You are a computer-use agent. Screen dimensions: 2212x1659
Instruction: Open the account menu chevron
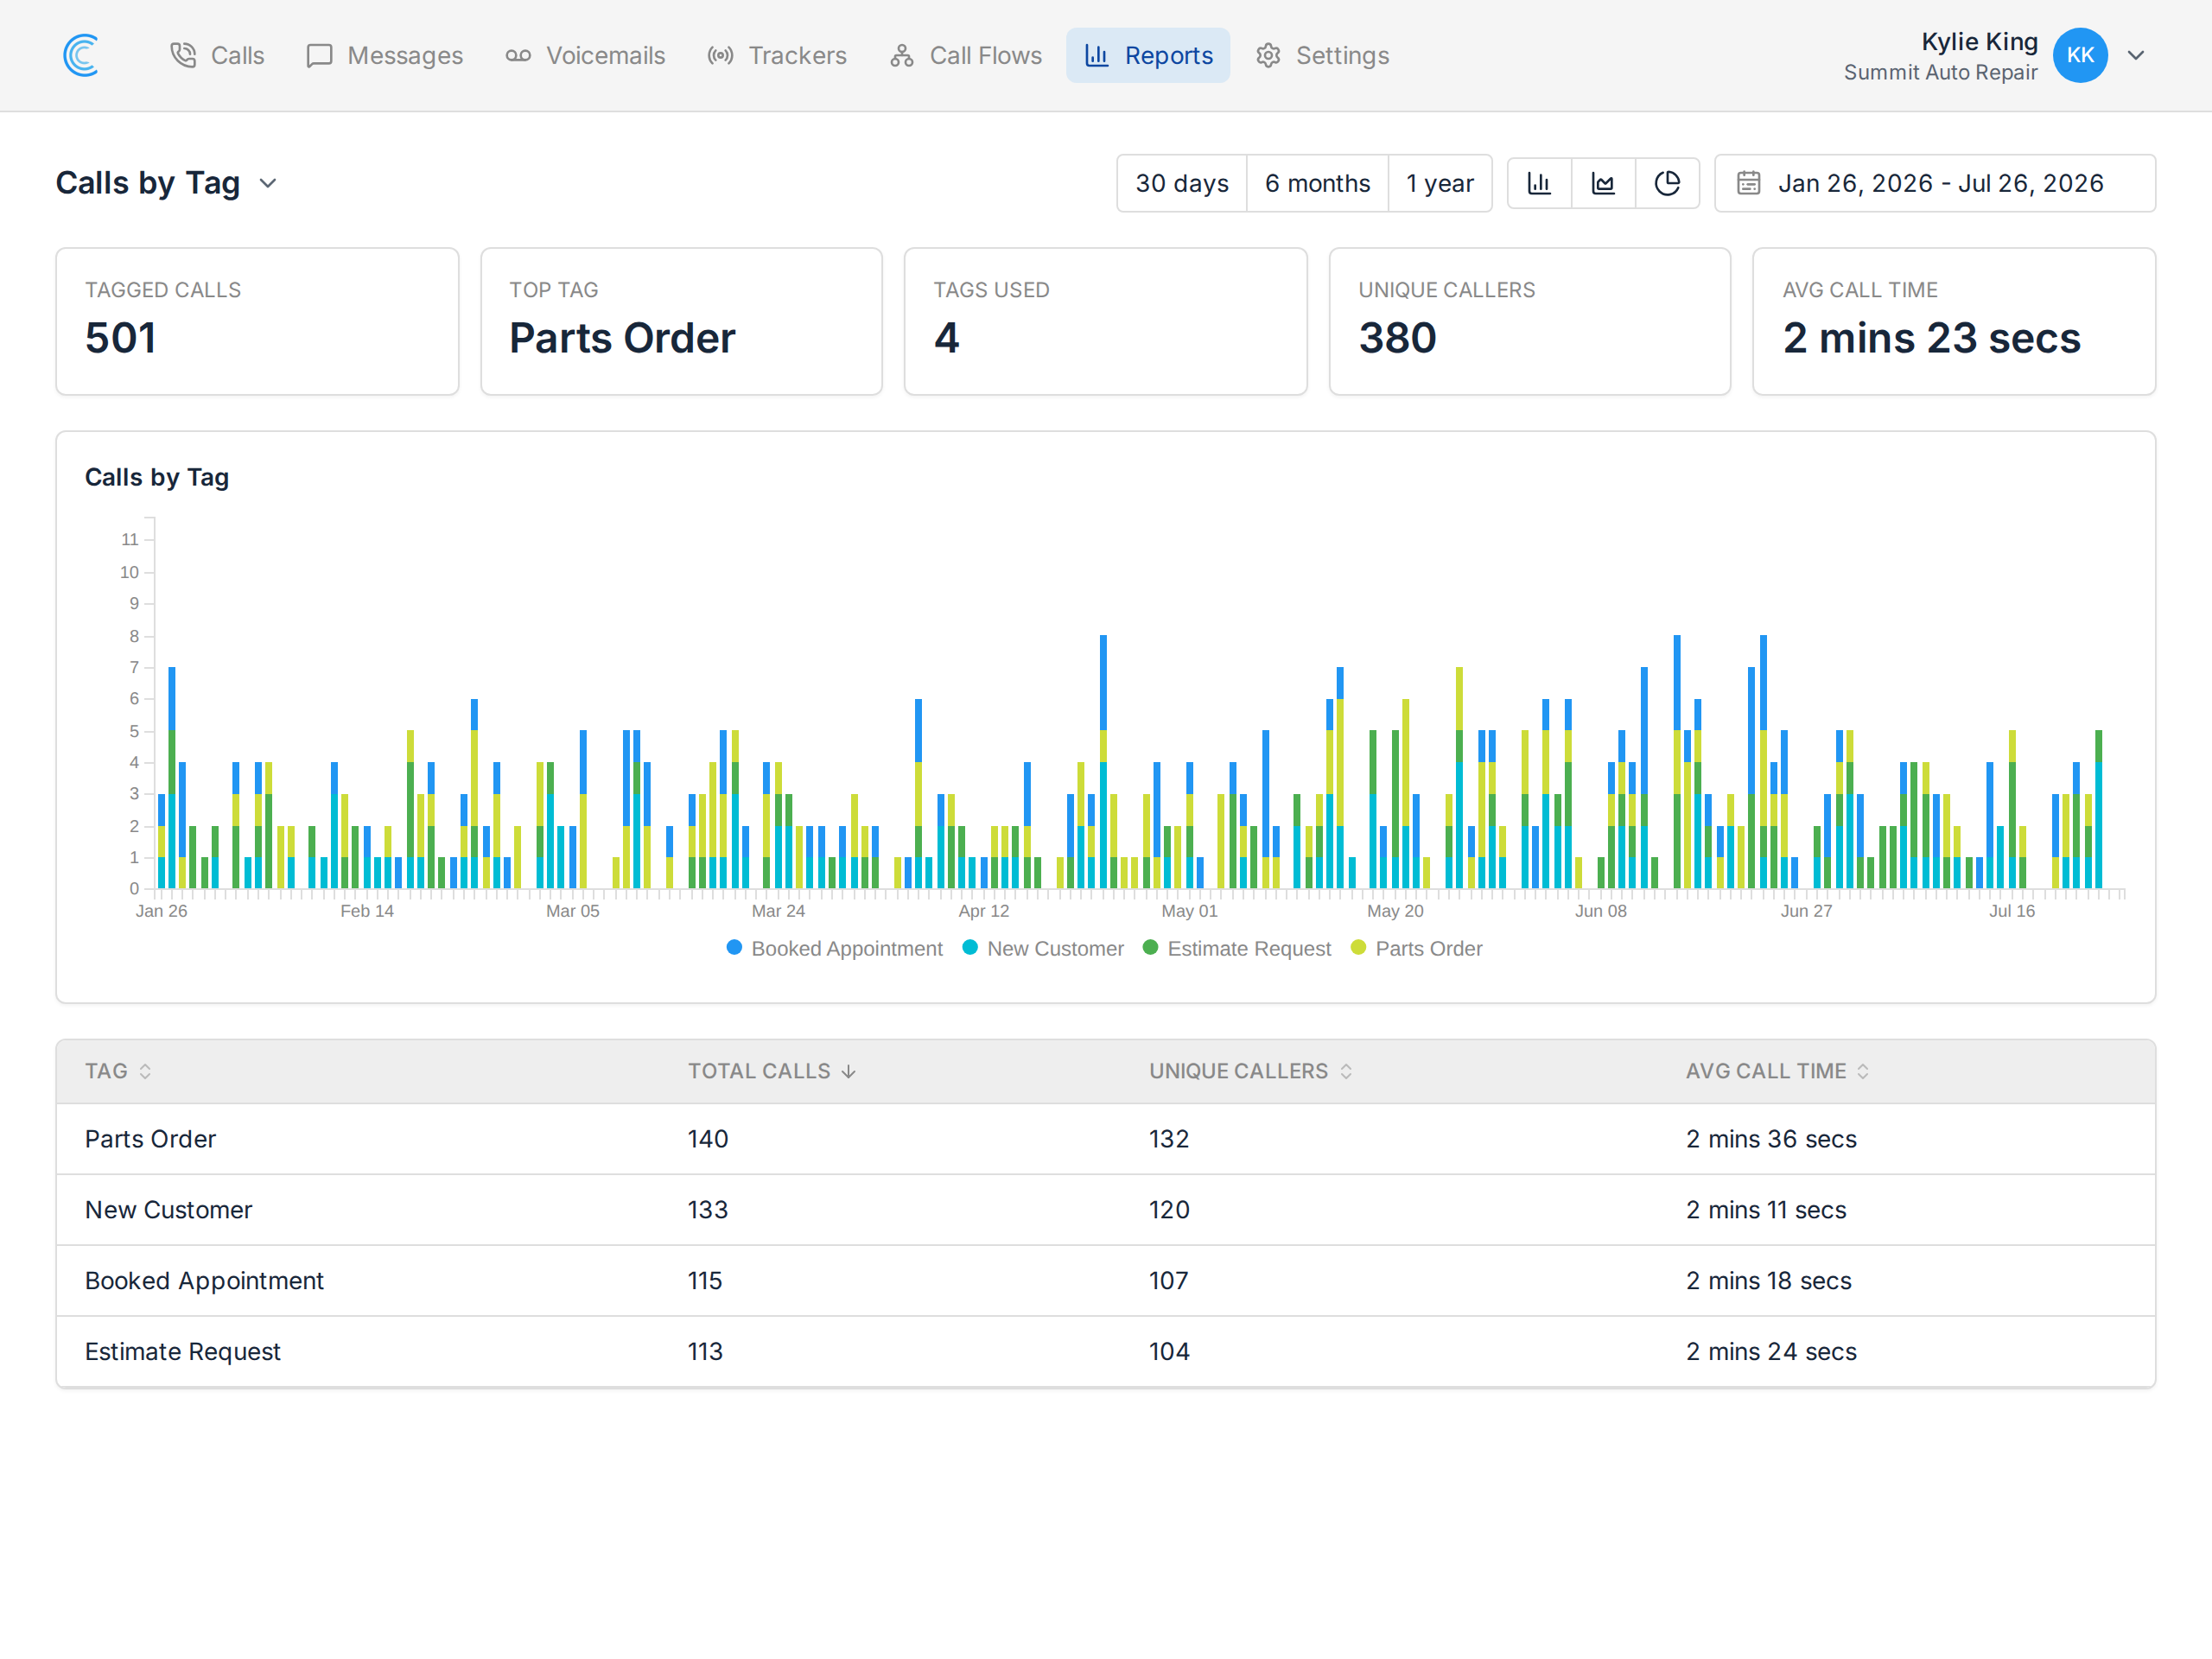pyautogui.click(x=2136, y=55)
